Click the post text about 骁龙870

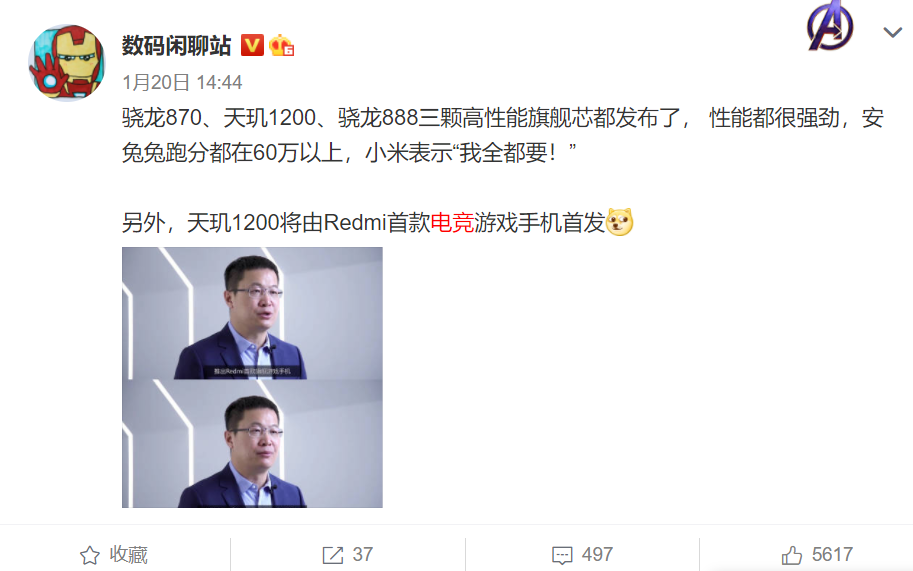click(503, 135)
